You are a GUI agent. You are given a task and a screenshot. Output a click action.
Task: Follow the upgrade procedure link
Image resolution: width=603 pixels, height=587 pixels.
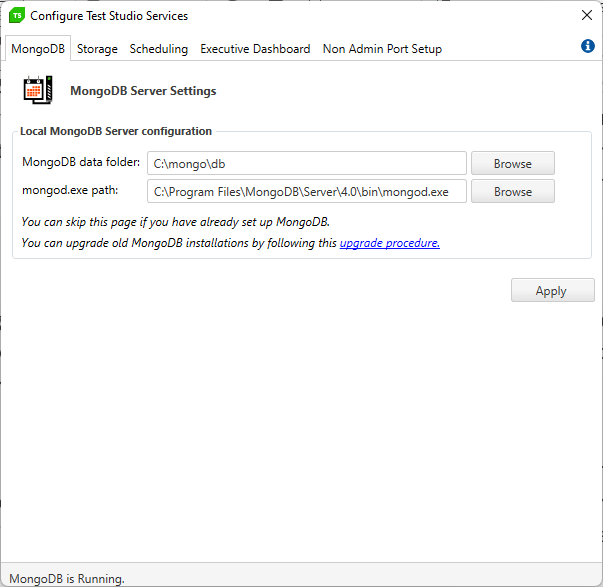coord(390,243)
